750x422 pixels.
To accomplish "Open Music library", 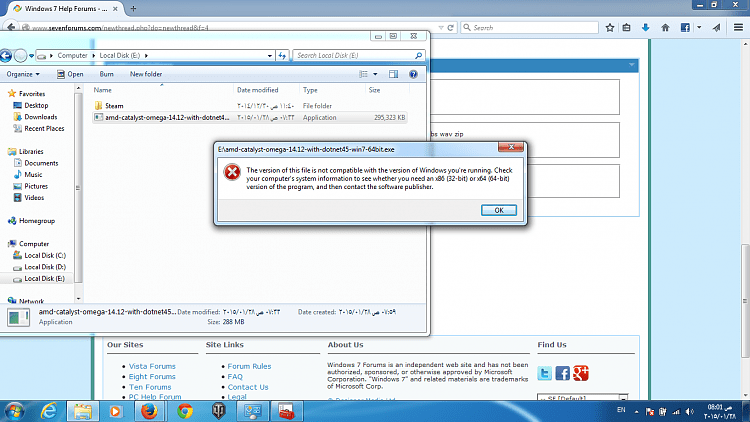I will click(x=33, y=175).
